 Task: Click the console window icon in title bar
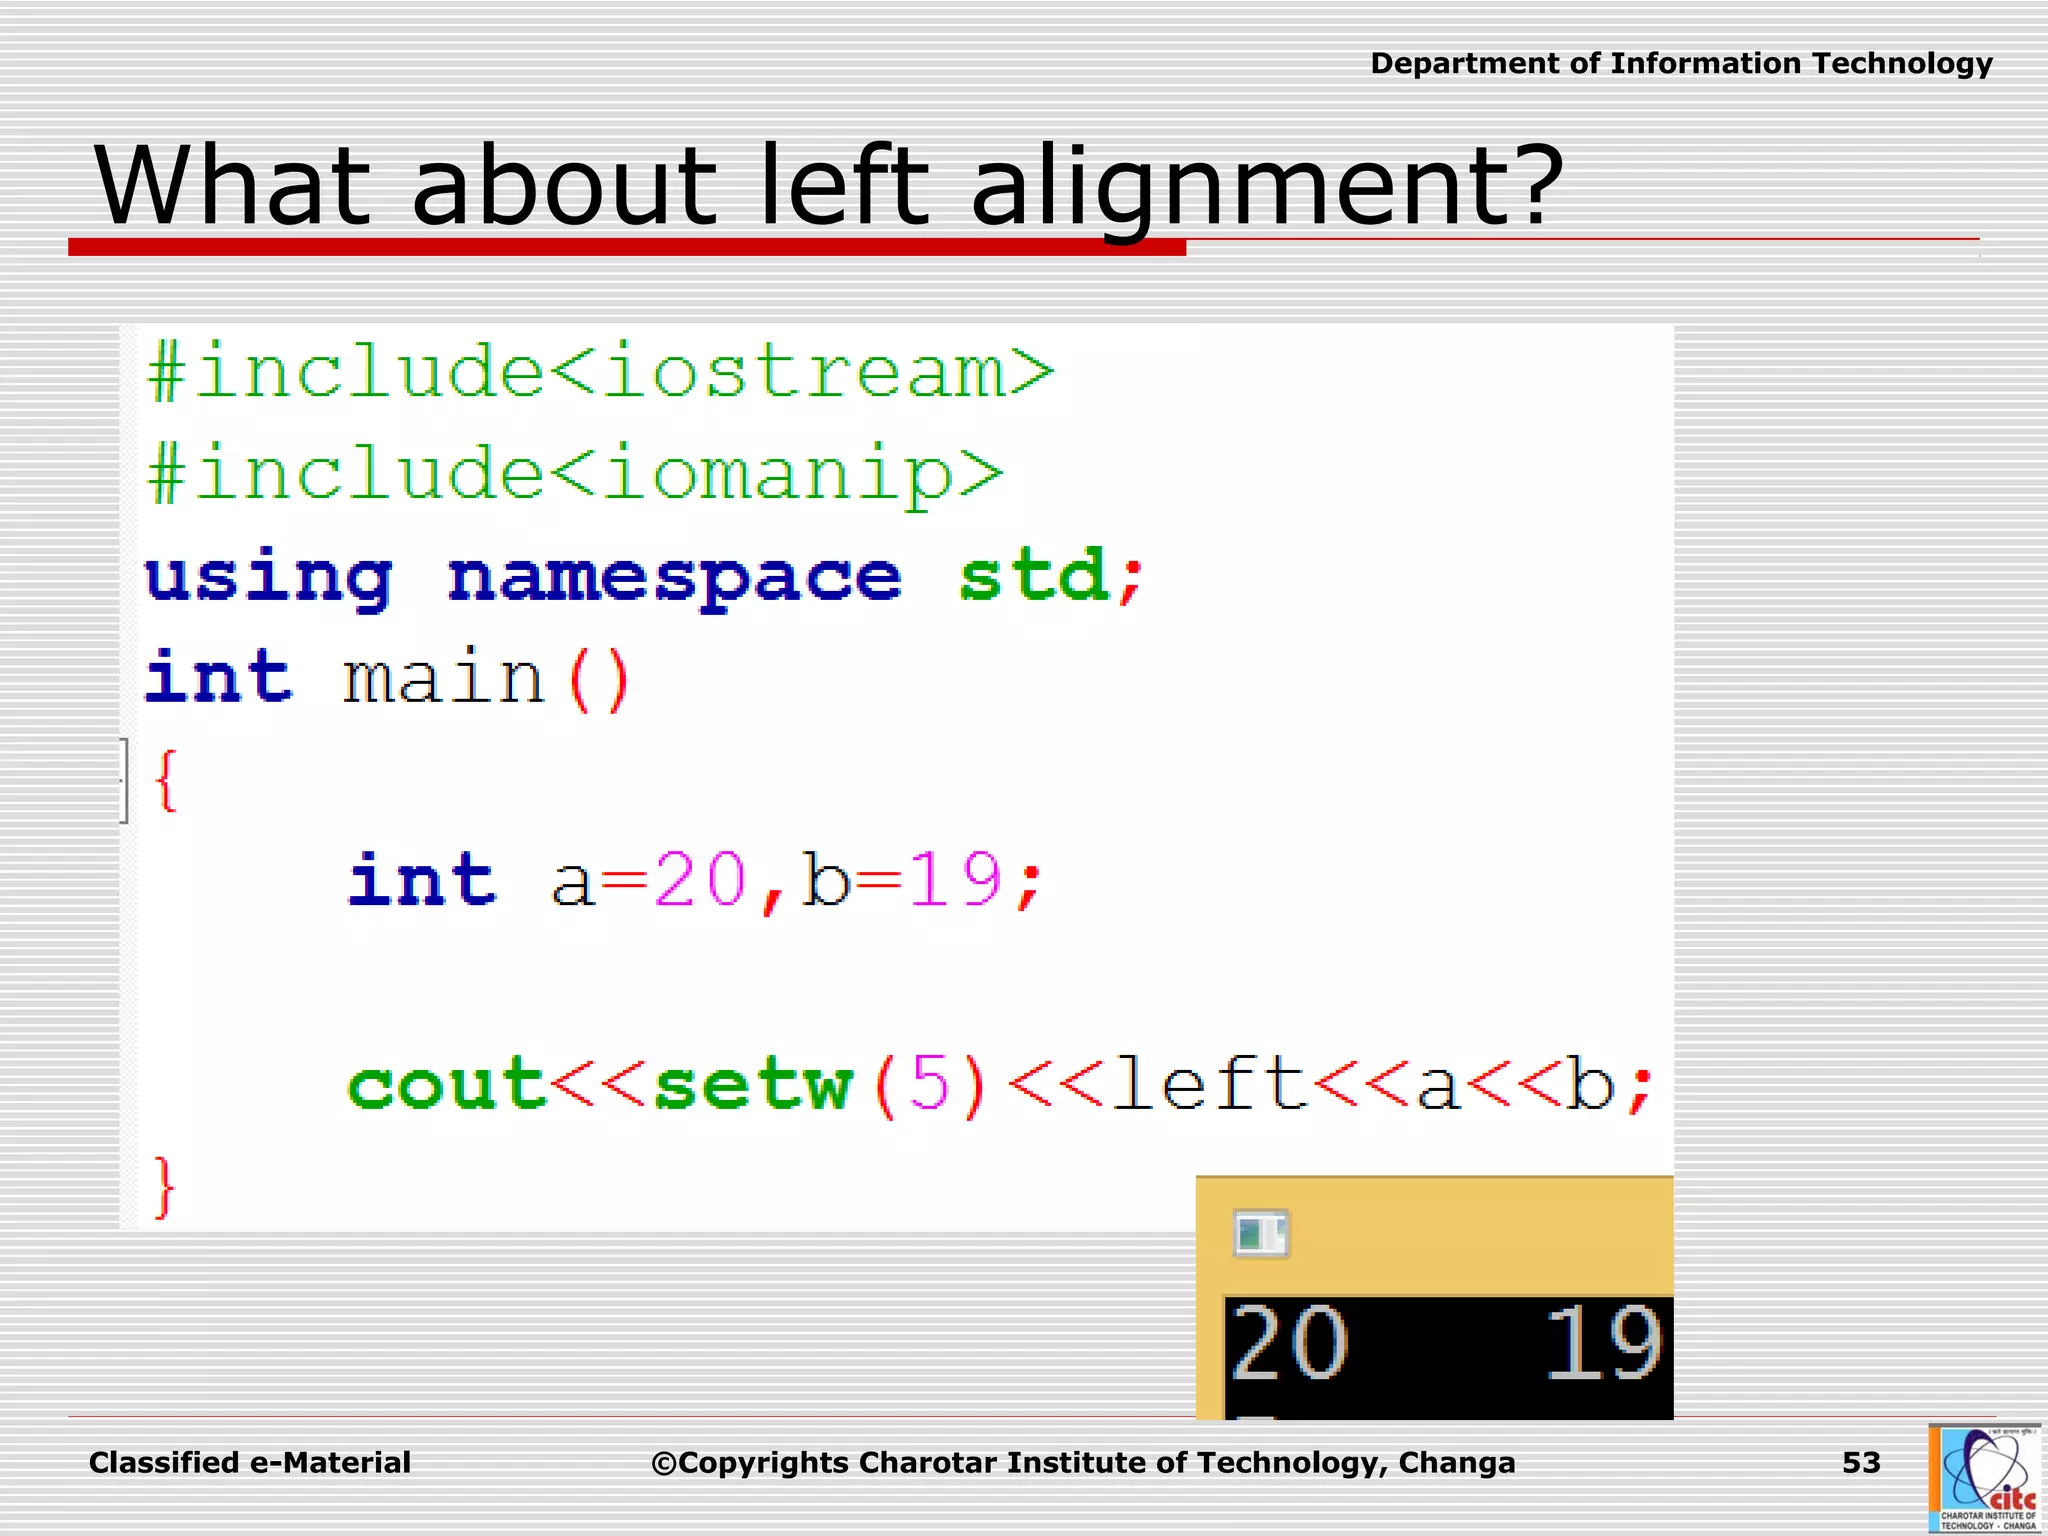coord(1260,1233)
